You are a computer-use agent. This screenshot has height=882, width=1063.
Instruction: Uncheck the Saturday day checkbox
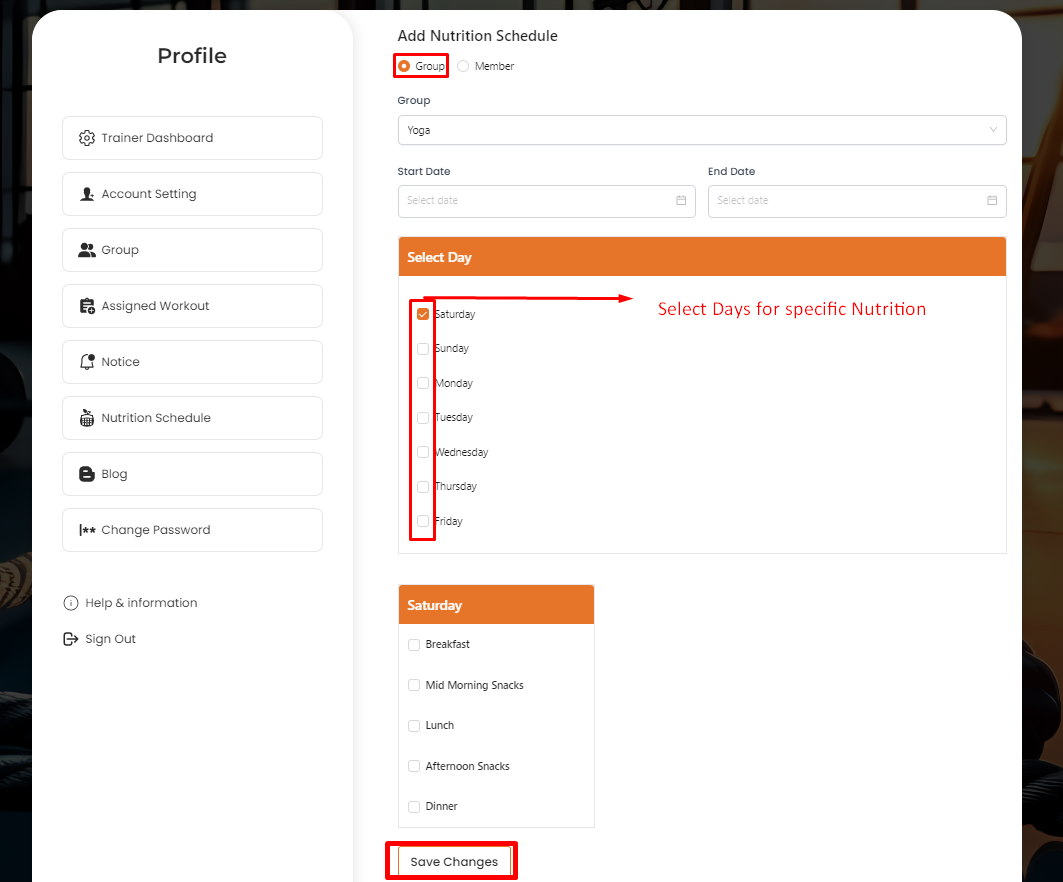(x=423, y=314)
